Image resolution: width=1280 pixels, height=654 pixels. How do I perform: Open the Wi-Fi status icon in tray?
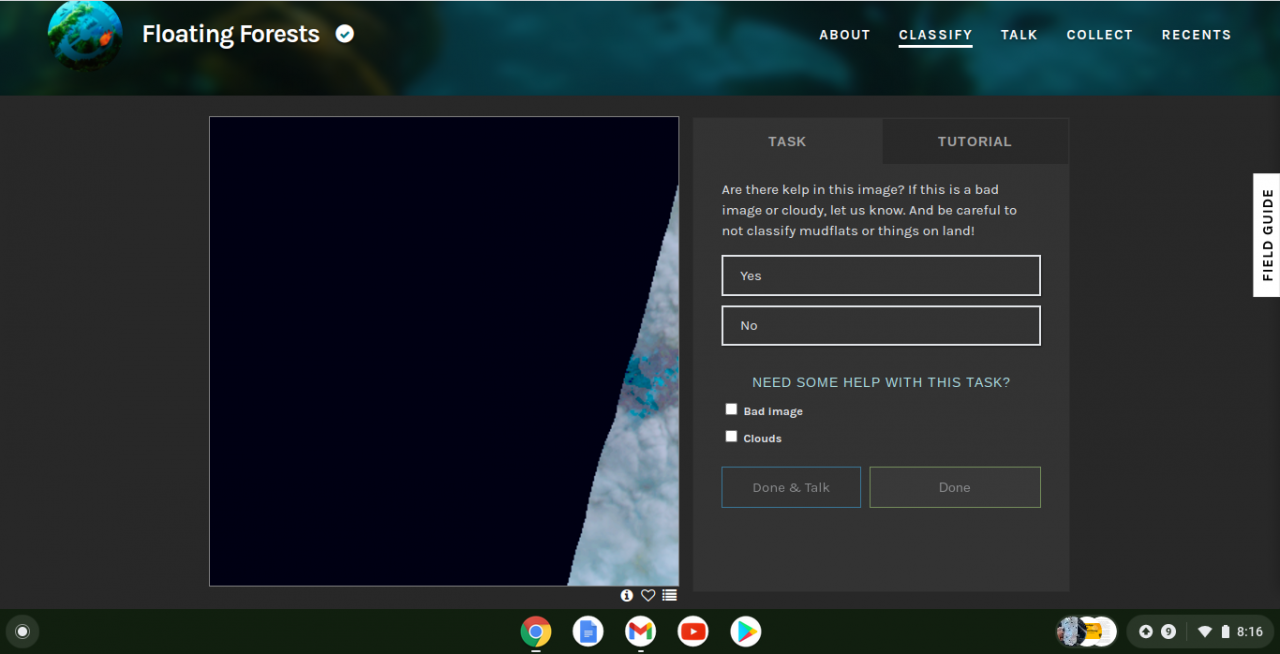coord(1205,631)
